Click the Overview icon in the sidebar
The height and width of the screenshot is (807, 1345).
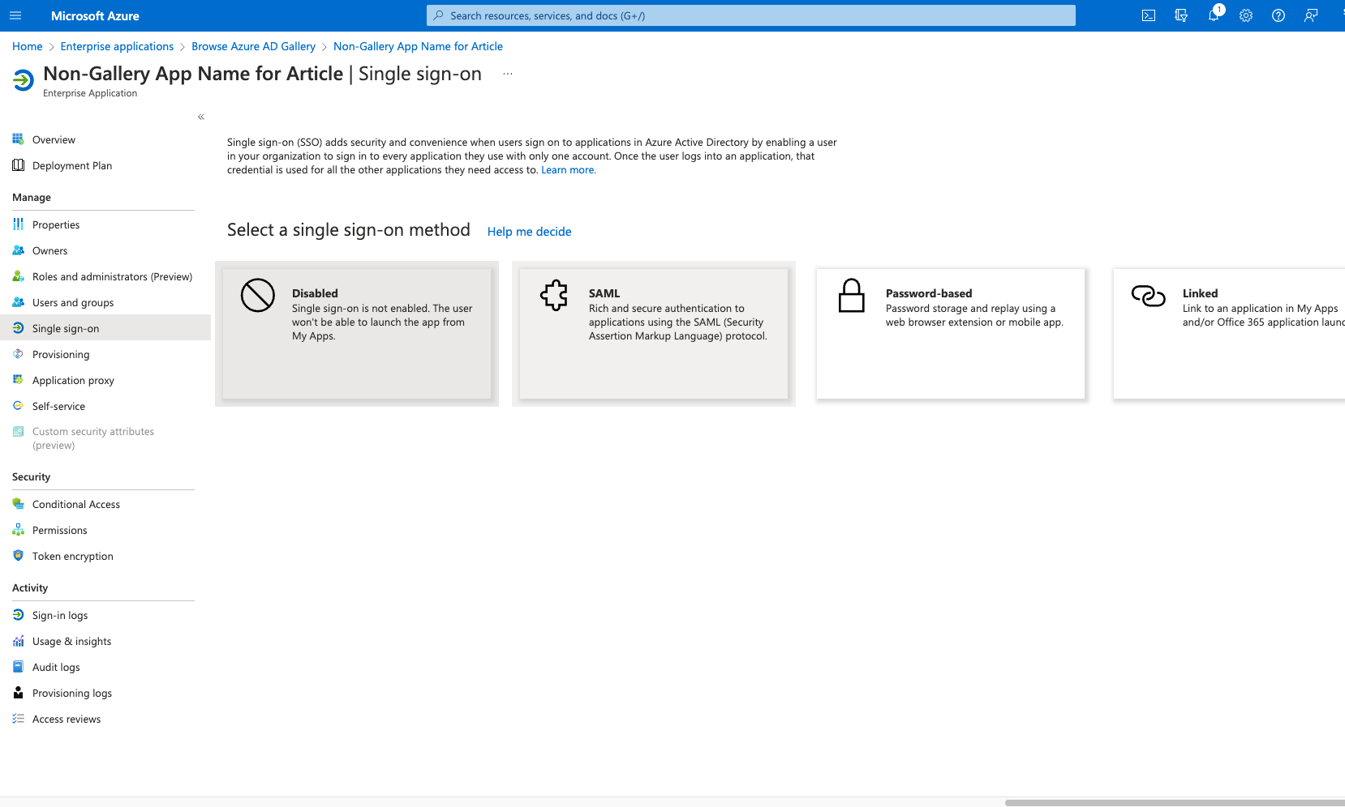[18, 139]
